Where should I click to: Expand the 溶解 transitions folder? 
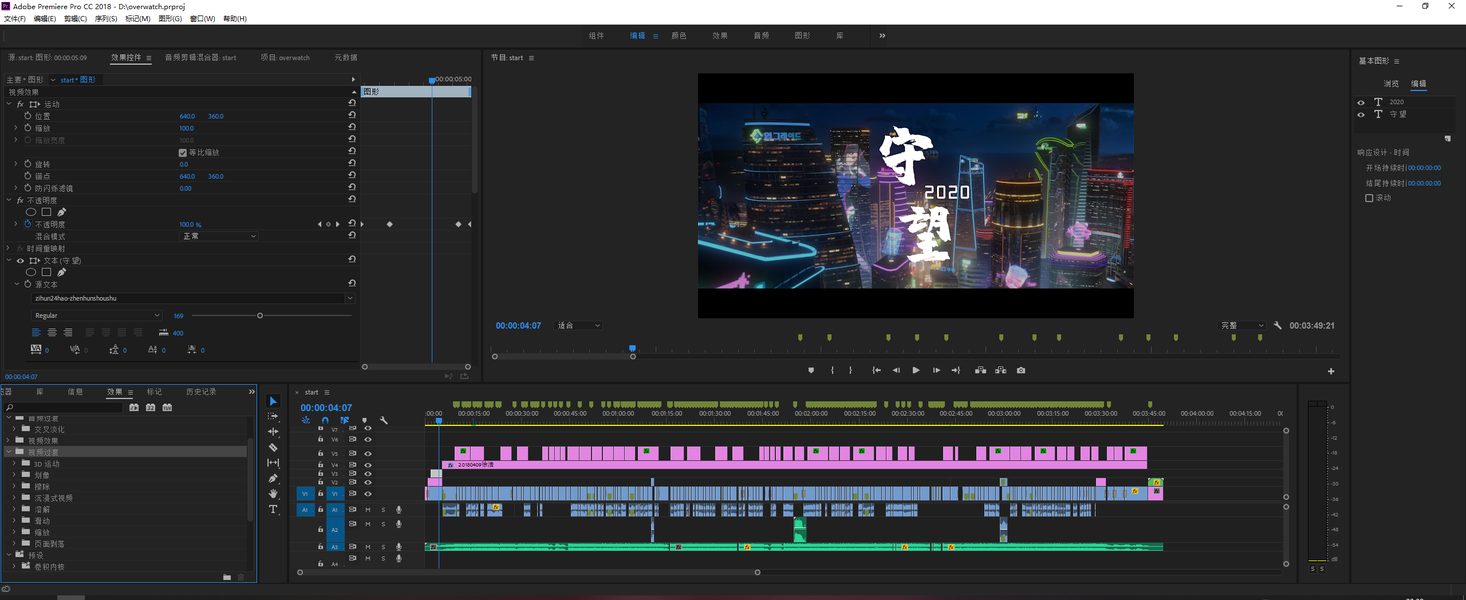pos(15,509)
